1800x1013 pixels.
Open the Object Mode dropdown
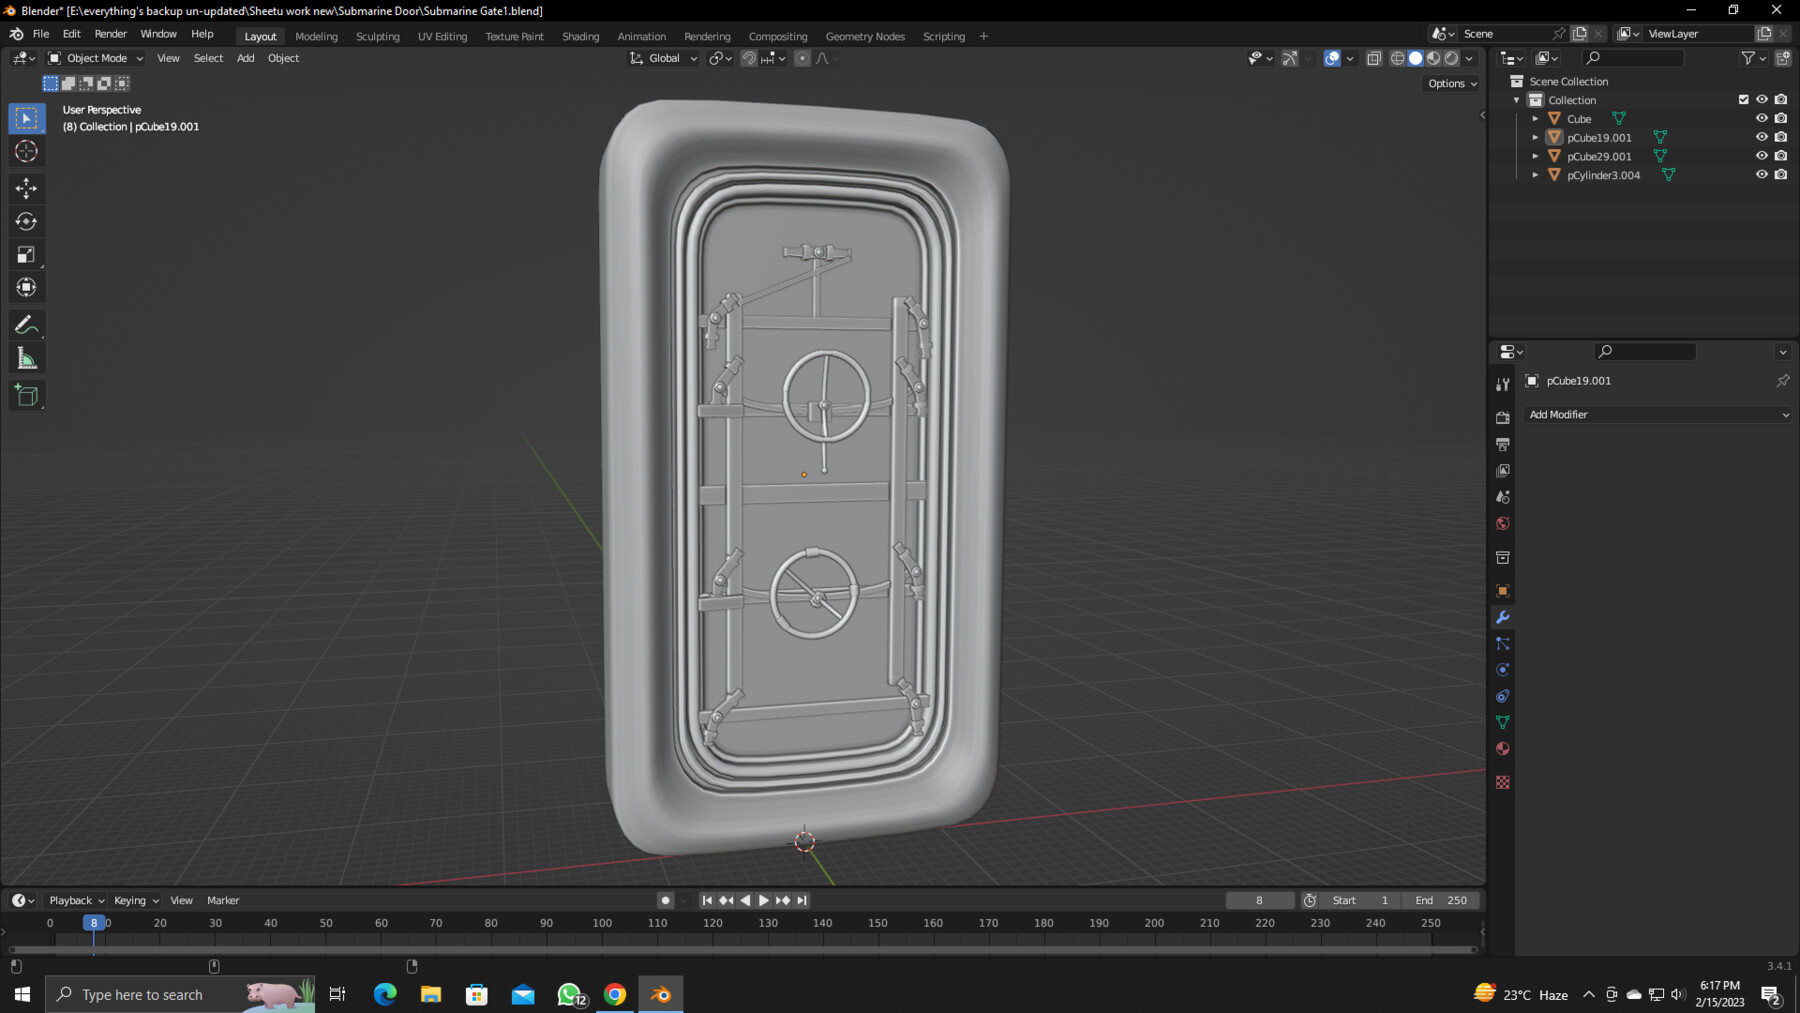pyautogui.click(x=96, y=58)
